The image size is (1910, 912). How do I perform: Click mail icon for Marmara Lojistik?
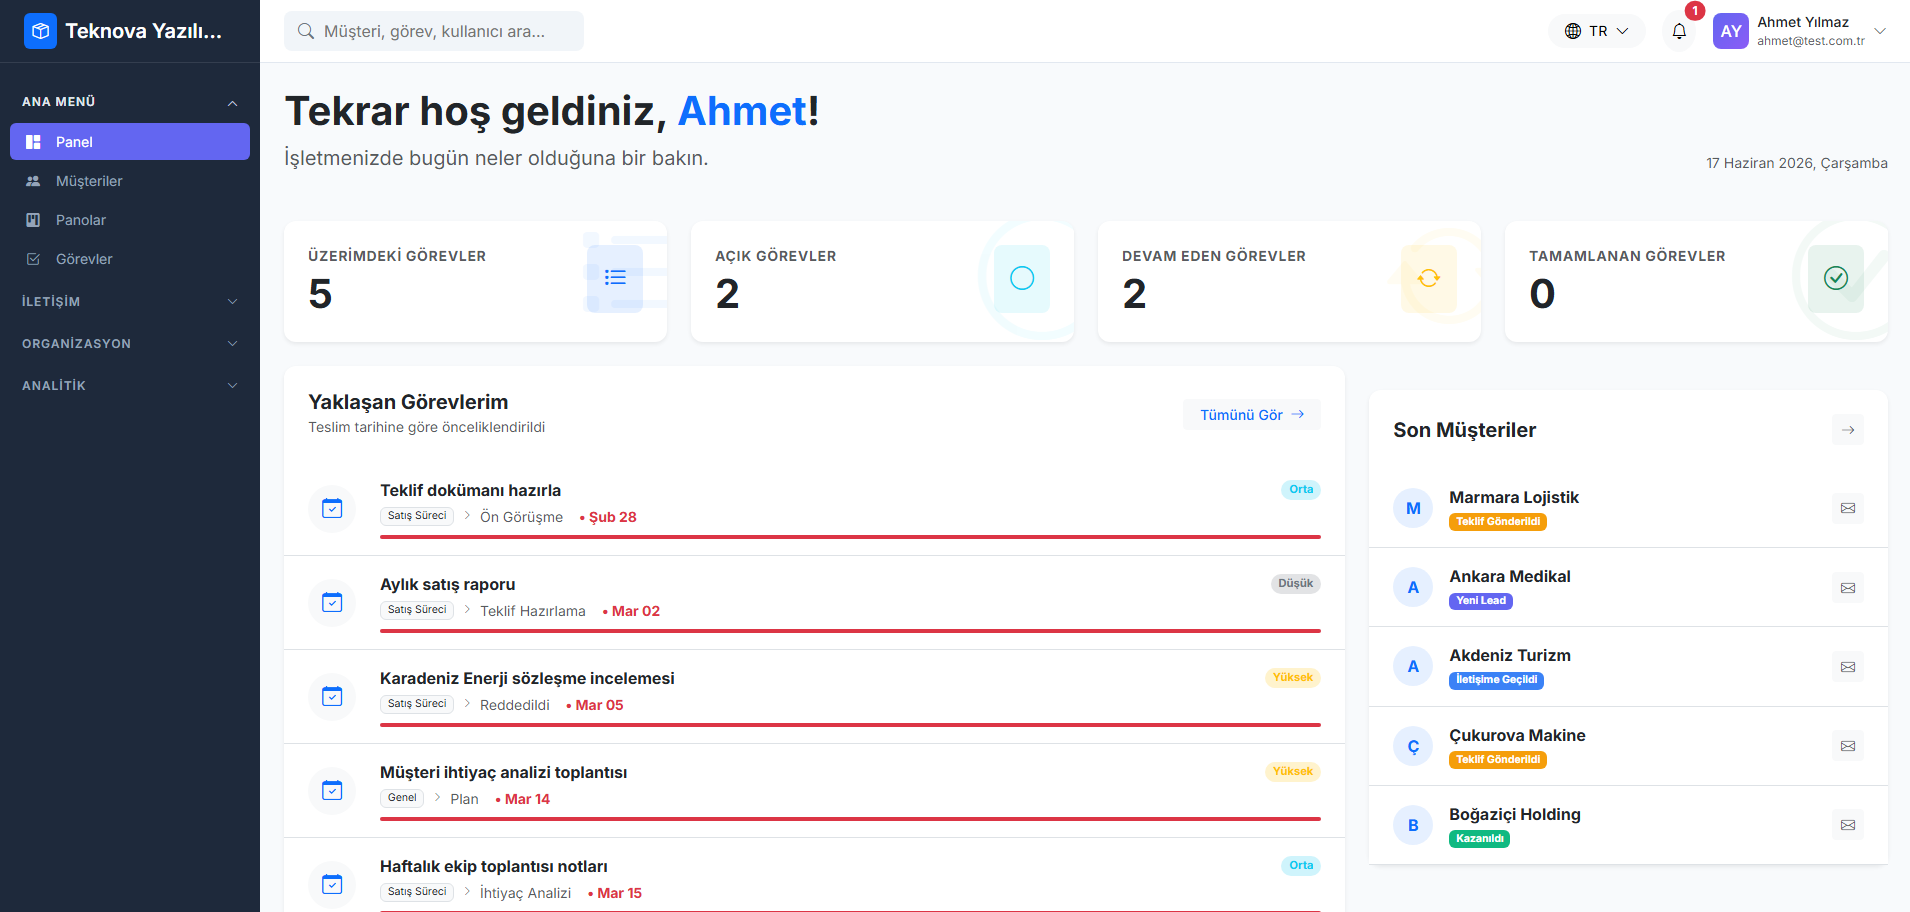[1848, 508]
